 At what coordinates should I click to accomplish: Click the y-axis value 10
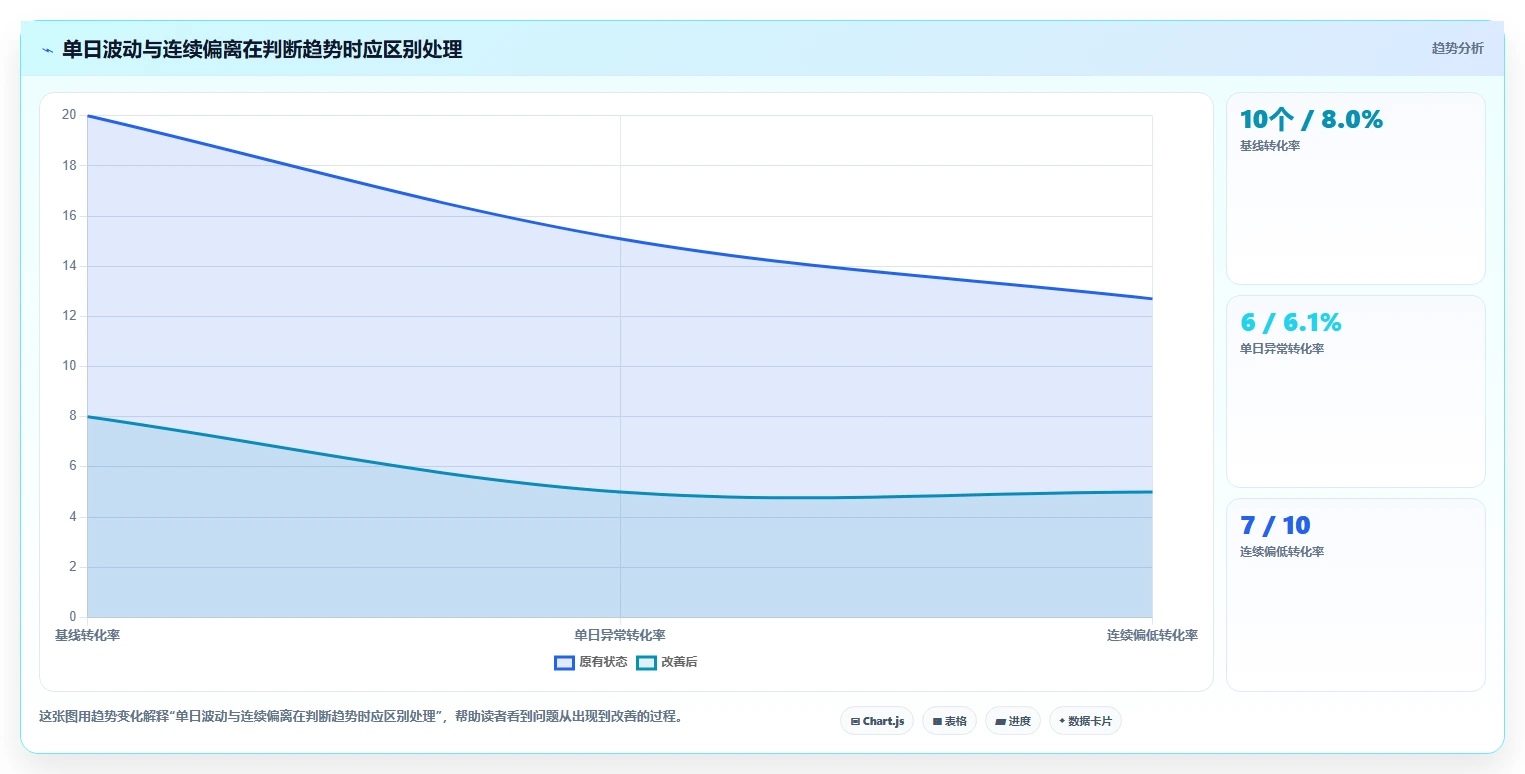[x=69, y=366]
